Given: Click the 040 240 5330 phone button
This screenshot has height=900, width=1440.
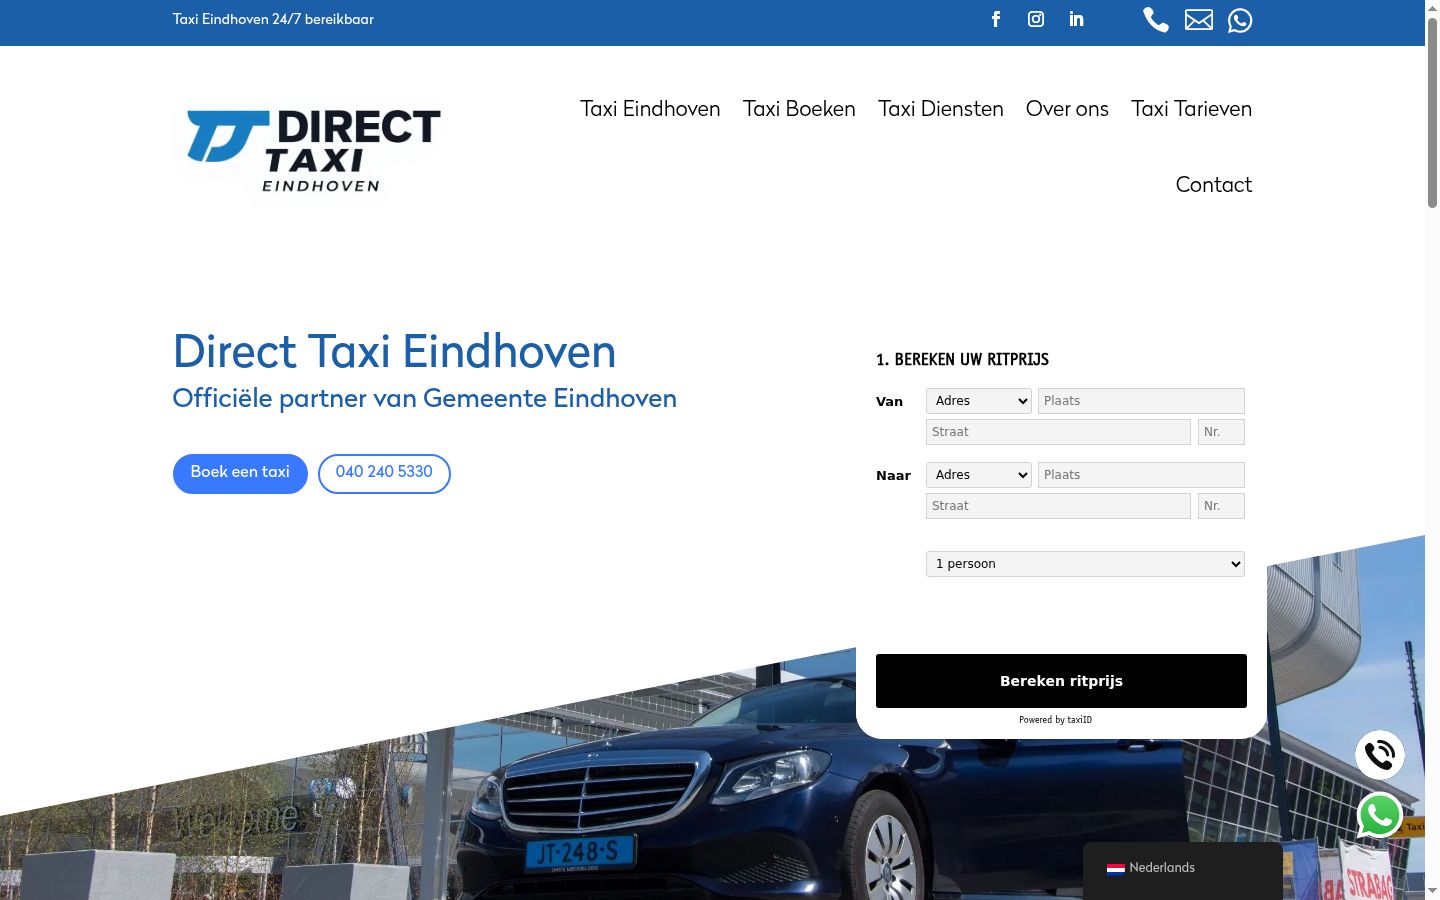Looking at the screenshot, I should point(384,473).
